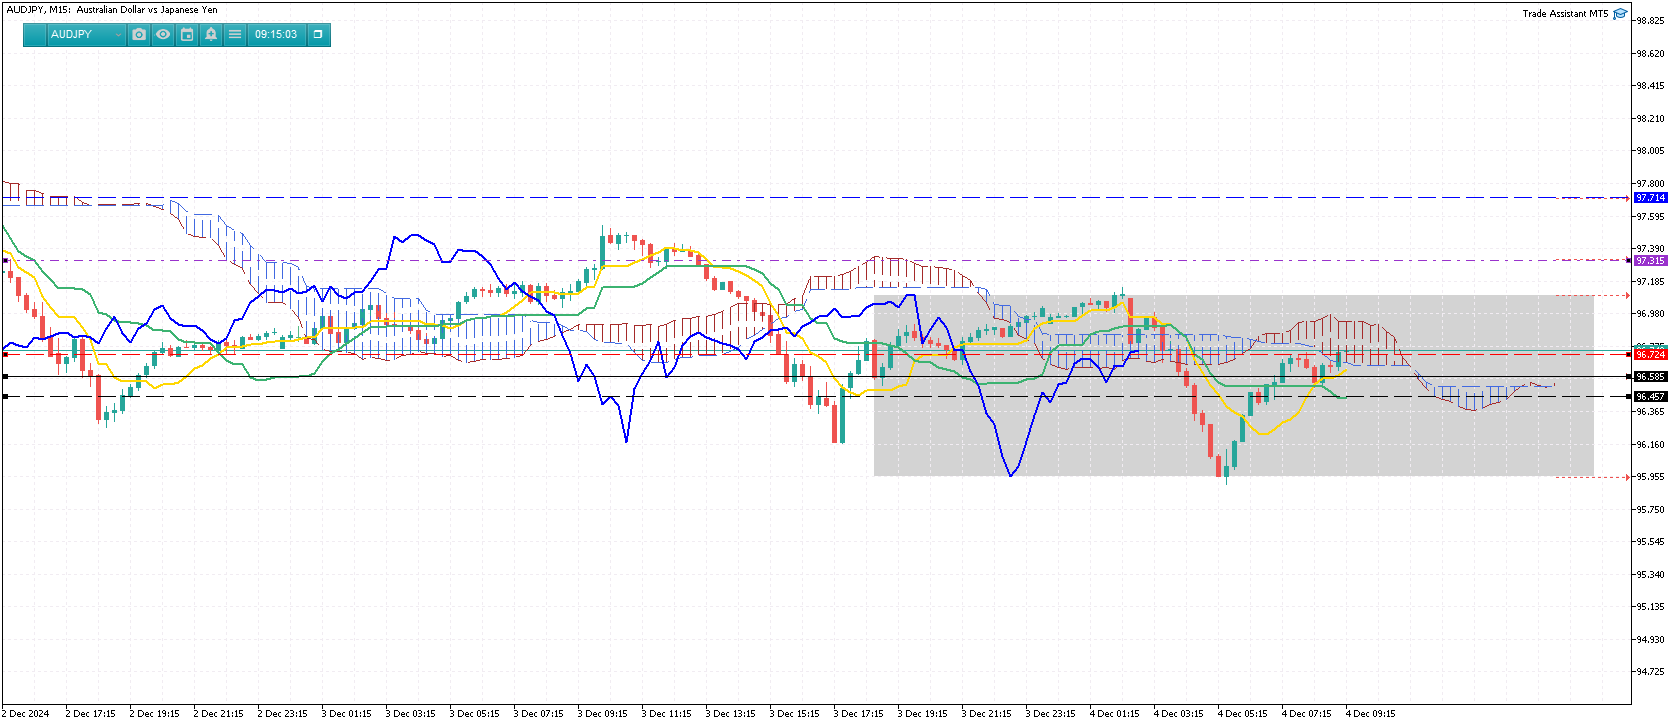Select the blue 97.714 price label
1679x725 pixels.
click(1650, 198)
